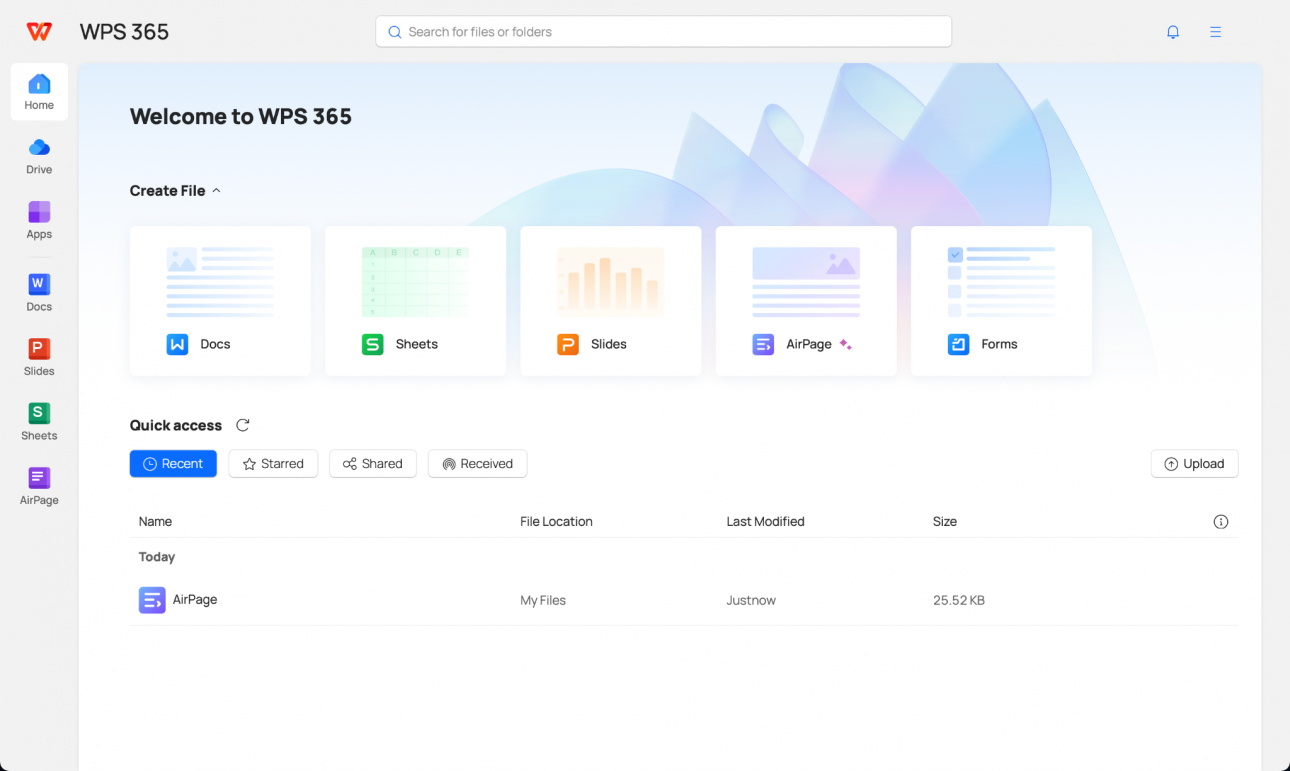Click the WPS logo icon
Image resolution: width=1290 pixels, height=771 pixels.
39,32
